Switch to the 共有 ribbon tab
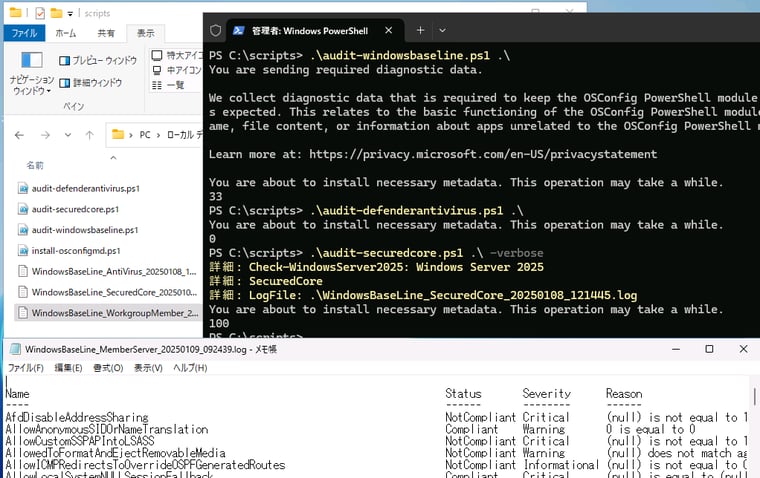This screenshot has height=478, width=760. coord(106,33)
